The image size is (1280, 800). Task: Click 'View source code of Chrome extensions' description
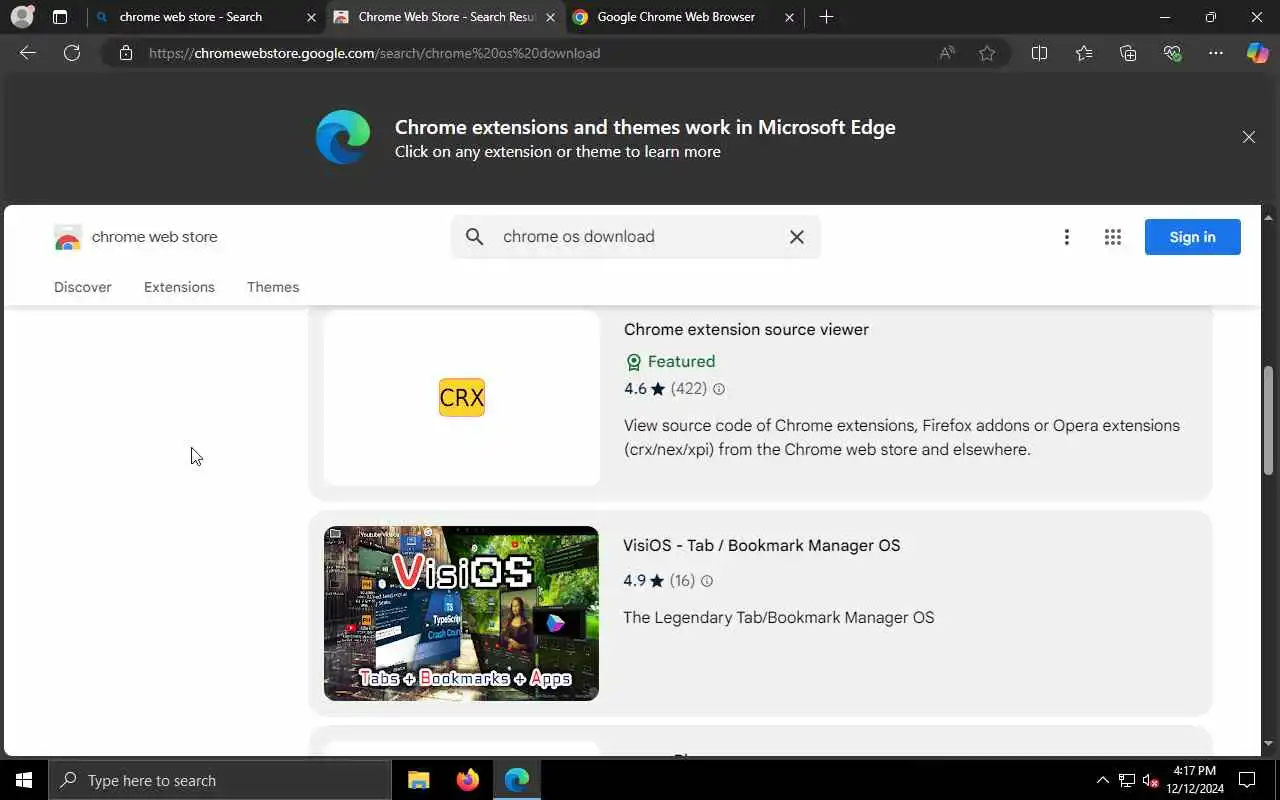tap(902, 438)
